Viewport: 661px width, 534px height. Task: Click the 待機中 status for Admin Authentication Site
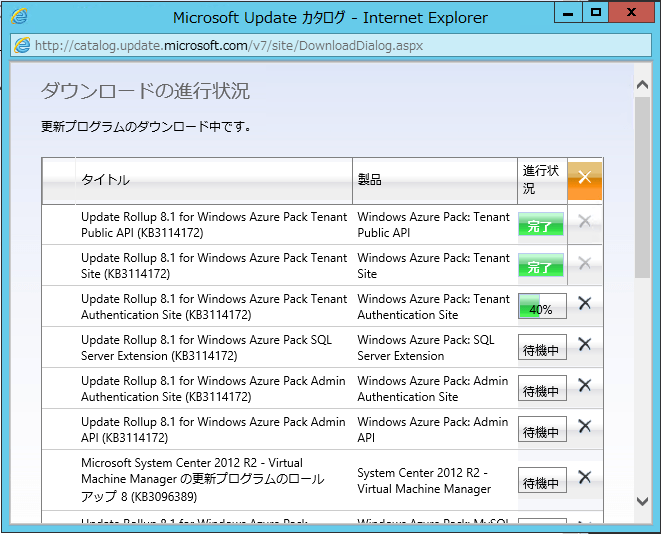542,388
